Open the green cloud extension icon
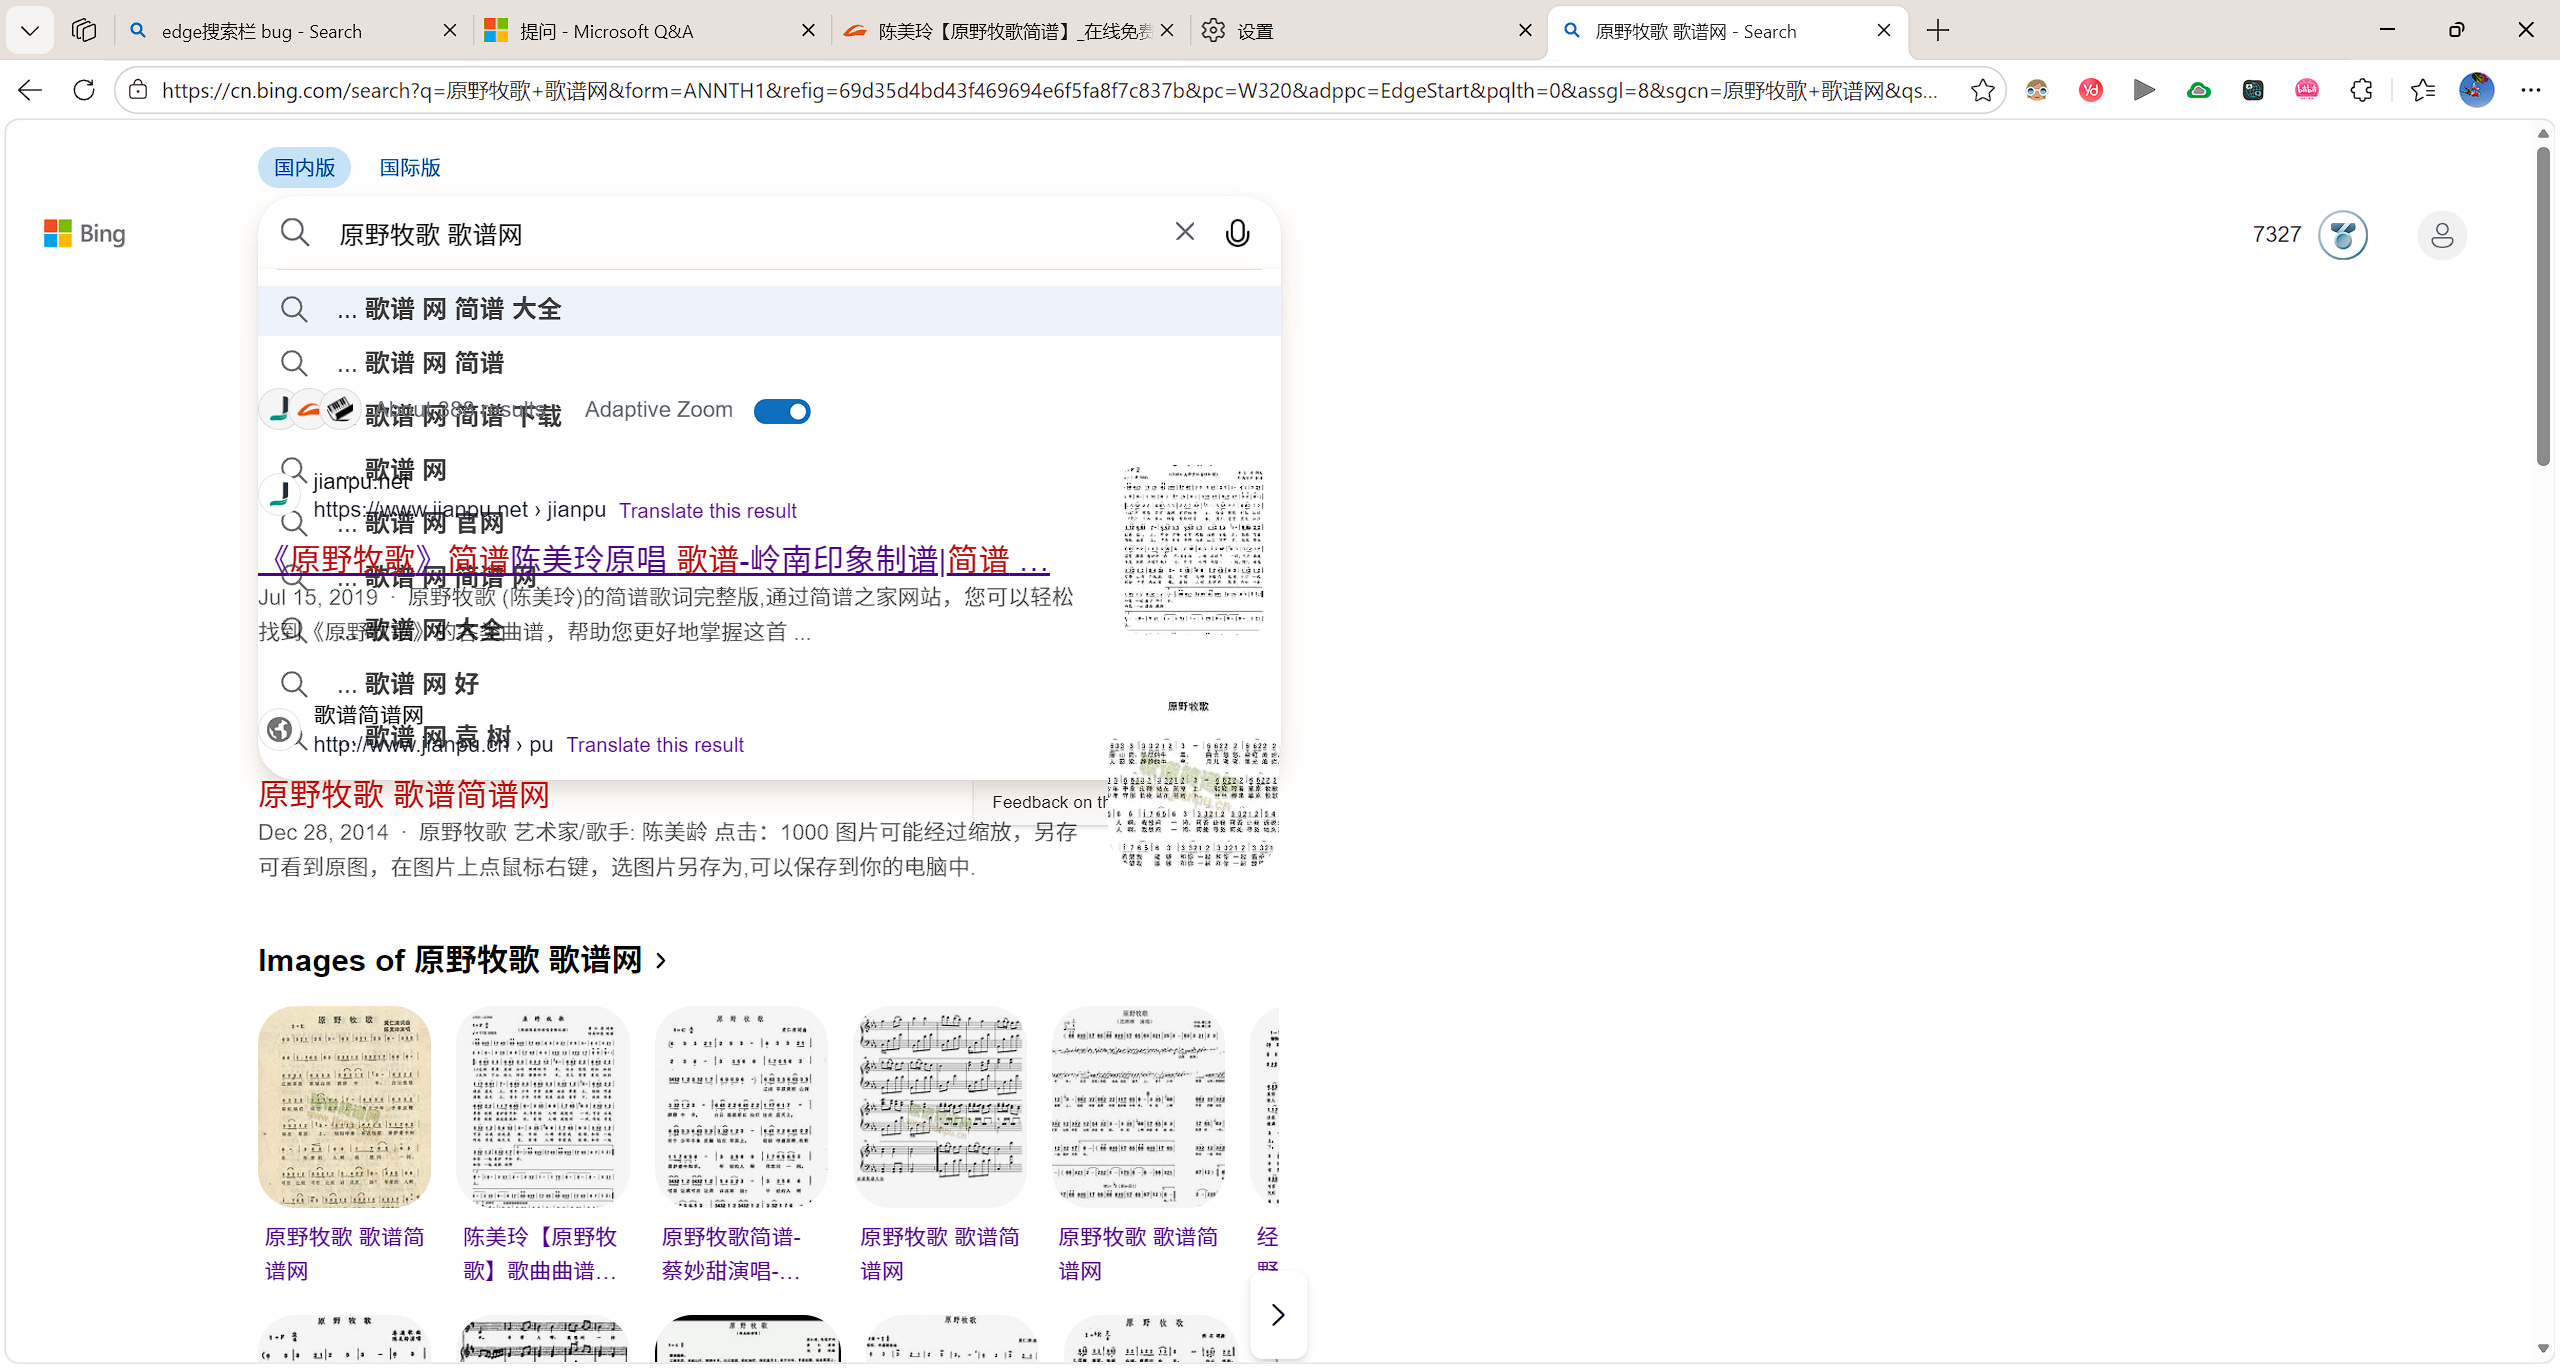This screenshot has height=1368, width=2560. pos(2199,90)
